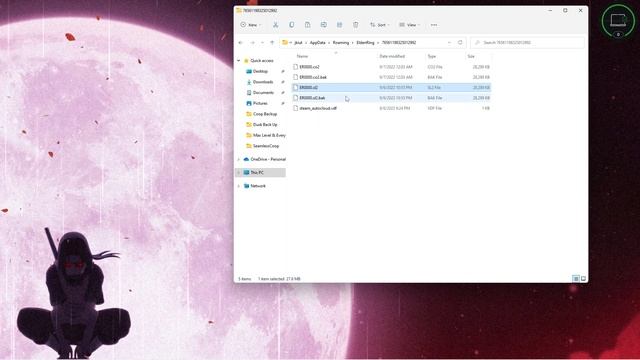640x360 pixels.
Task: Click the file icon of steam_autocloud.vdf
Action: (295, 108)
